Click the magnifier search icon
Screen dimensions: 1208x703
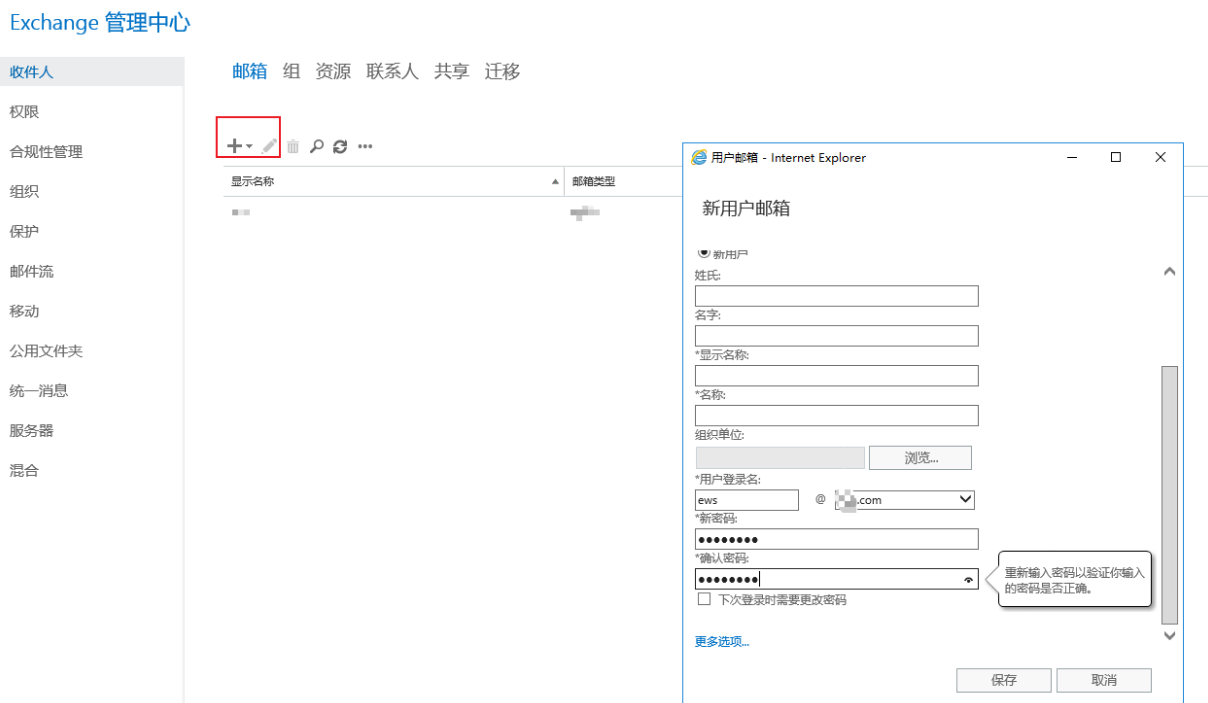pyautogui.click(x=316, y=146)
